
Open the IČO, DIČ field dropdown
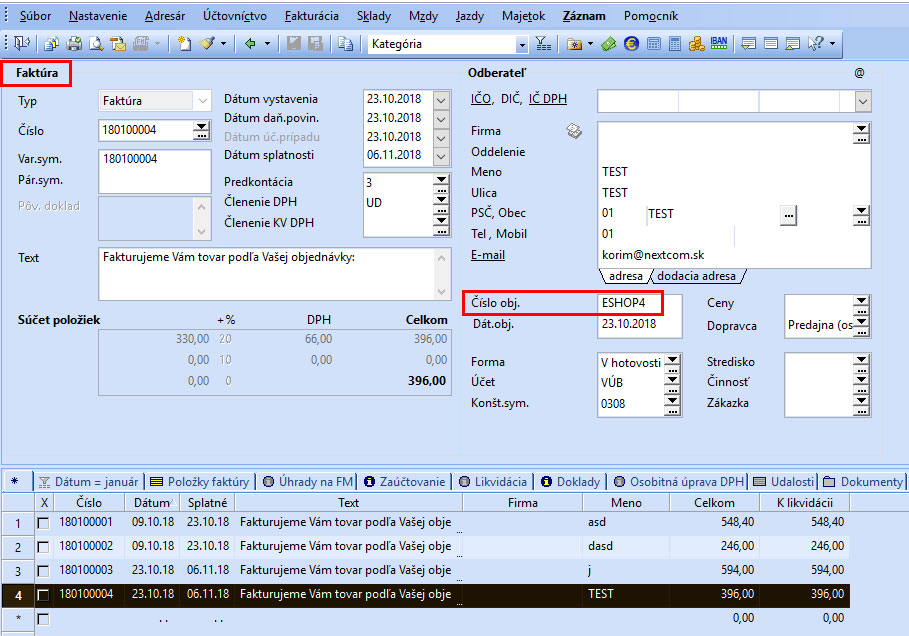(863, 101)
